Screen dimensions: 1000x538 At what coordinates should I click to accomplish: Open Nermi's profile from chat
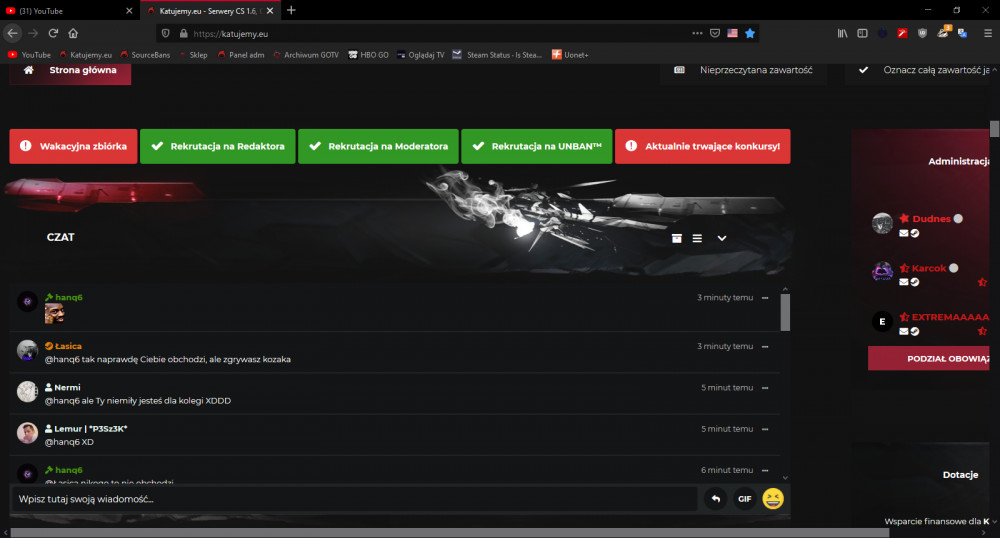pos(67,388)
